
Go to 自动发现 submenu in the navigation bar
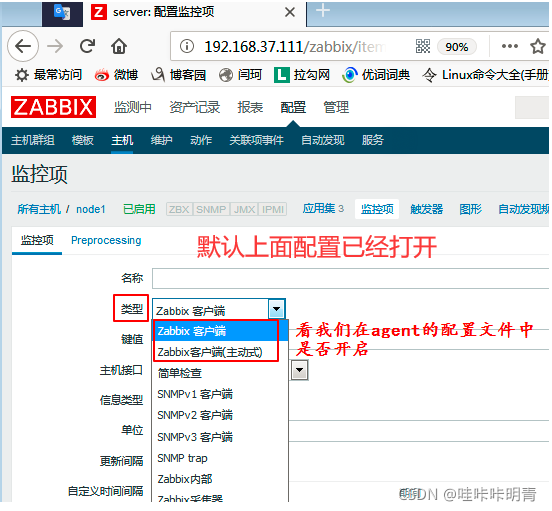[323, 140]
